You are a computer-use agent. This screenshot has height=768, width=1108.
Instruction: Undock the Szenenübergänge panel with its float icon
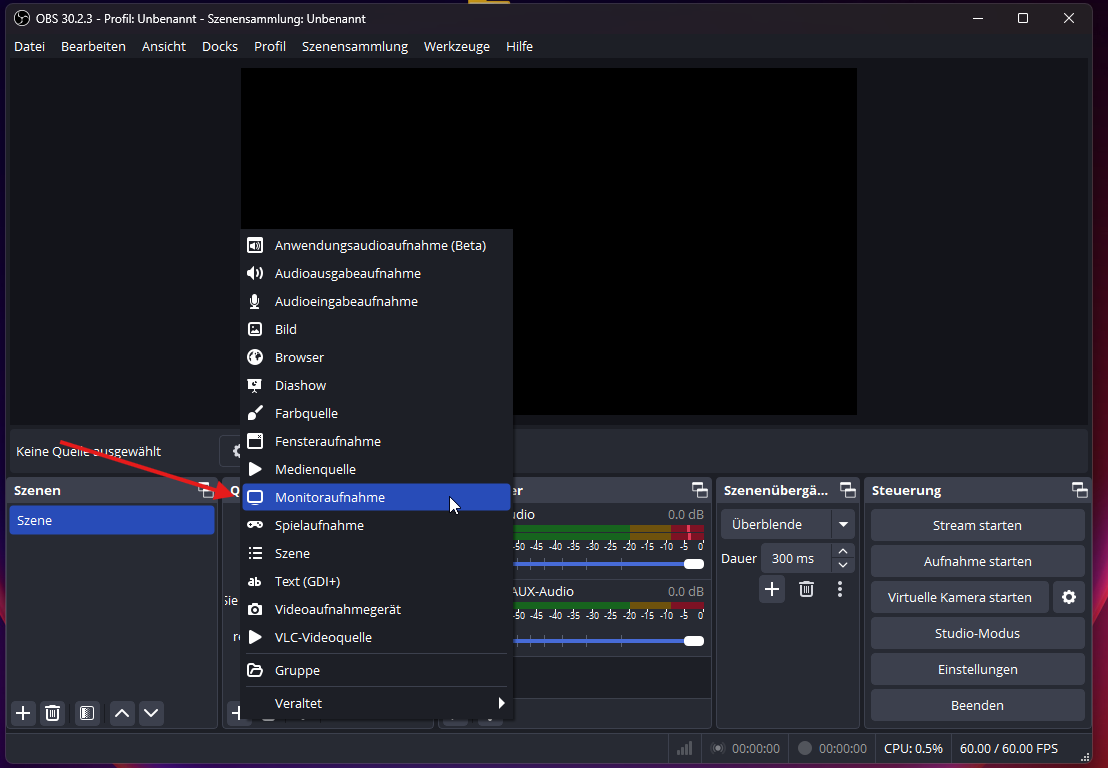click(847, 490)
